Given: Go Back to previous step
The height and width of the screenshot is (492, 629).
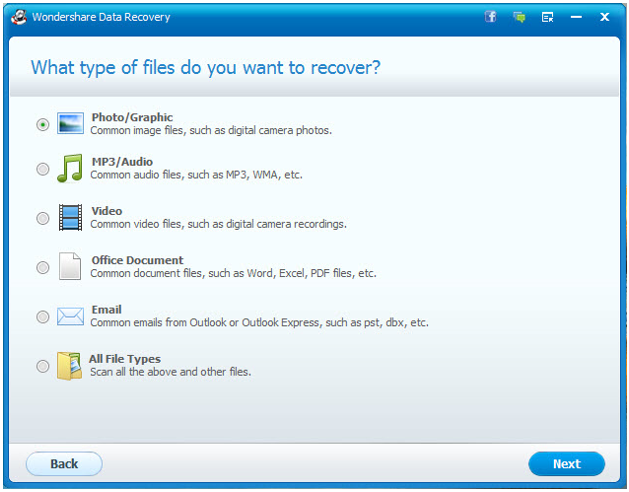Looking at the screenshot, I should point(64,464).
